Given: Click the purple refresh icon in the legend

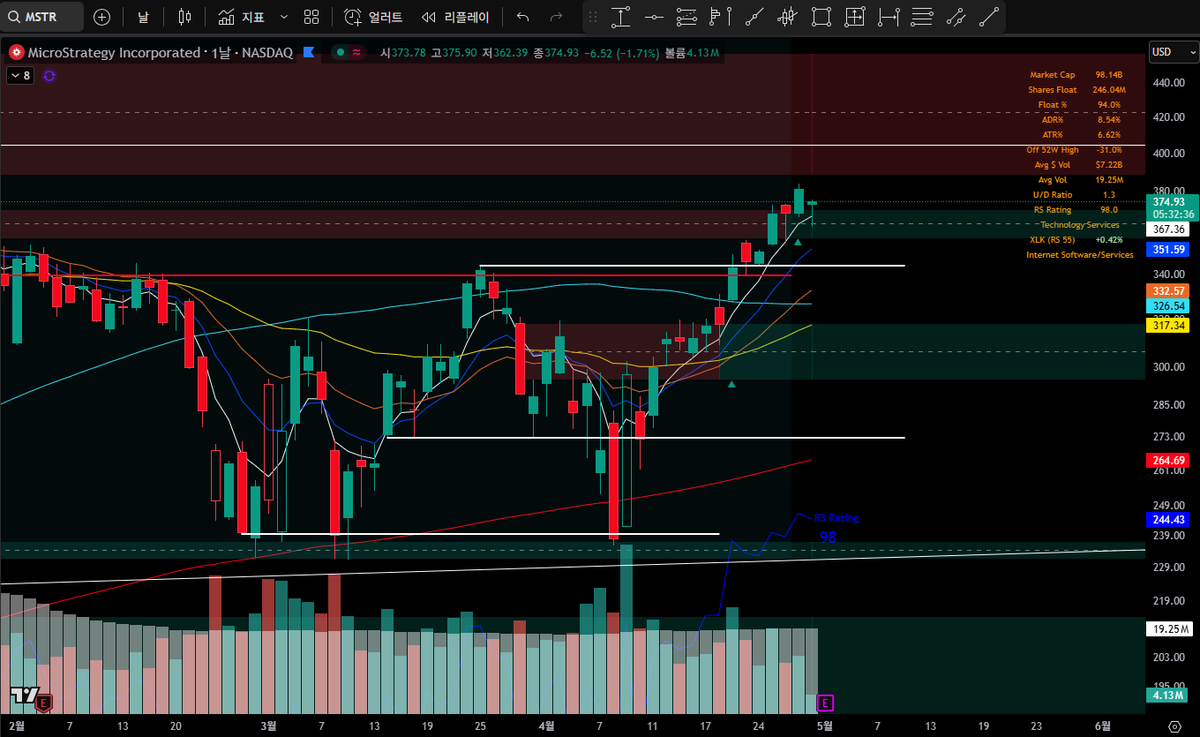Looking at the screenshot, I should pyautogui.click(x=49, y=75).
